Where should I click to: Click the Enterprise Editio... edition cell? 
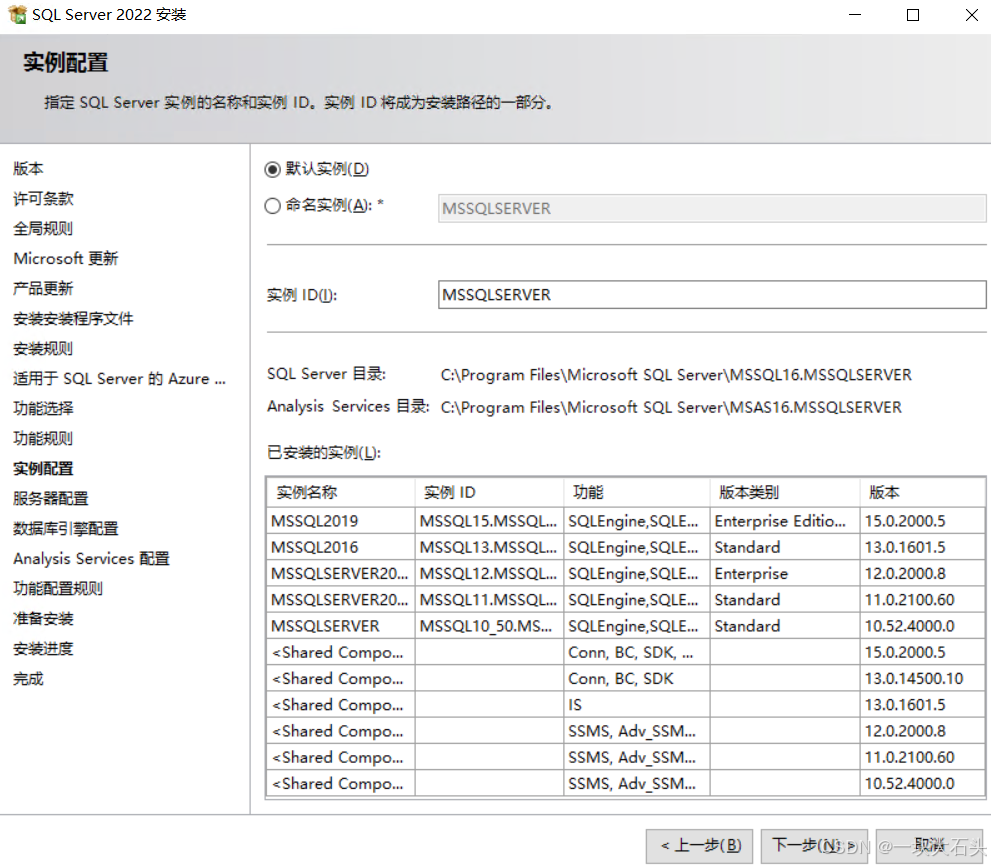(x=784, y=521)
